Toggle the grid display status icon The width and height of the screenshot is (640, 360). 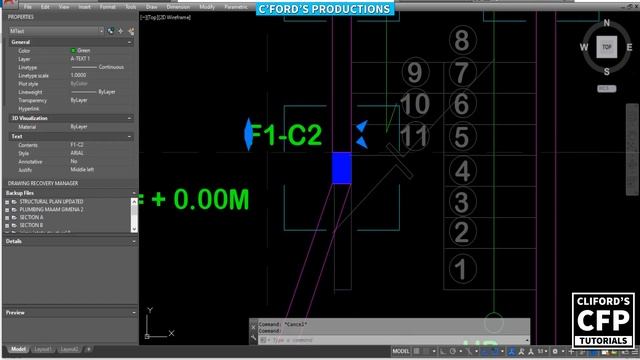tap(417, 351)
